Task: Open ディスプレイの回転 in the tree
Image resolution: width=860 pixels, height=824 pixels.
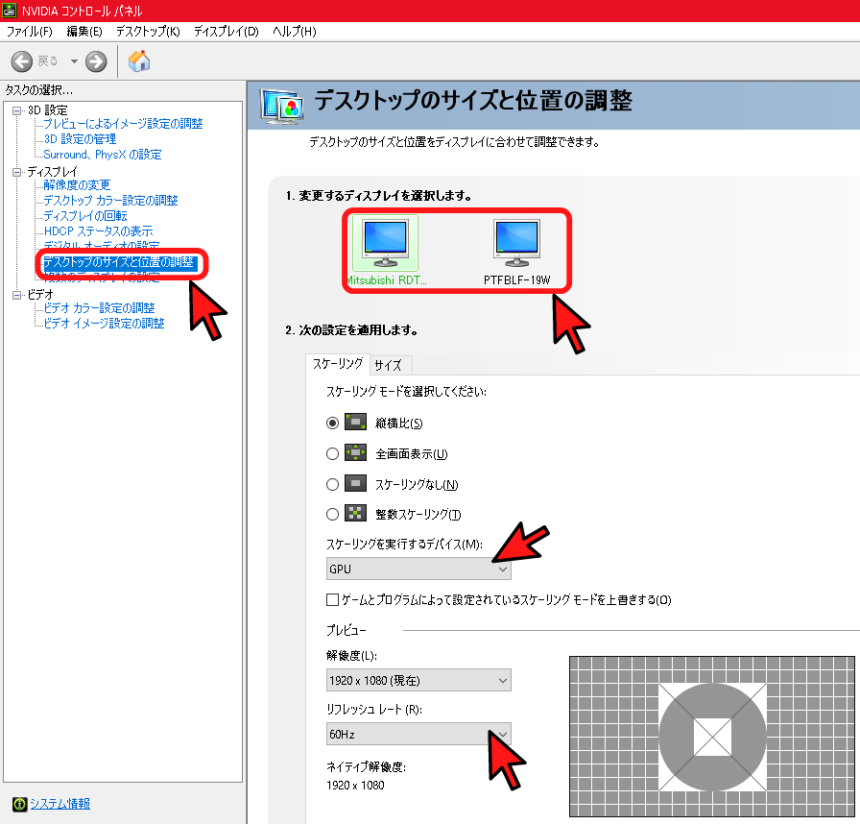Action: 85,216
